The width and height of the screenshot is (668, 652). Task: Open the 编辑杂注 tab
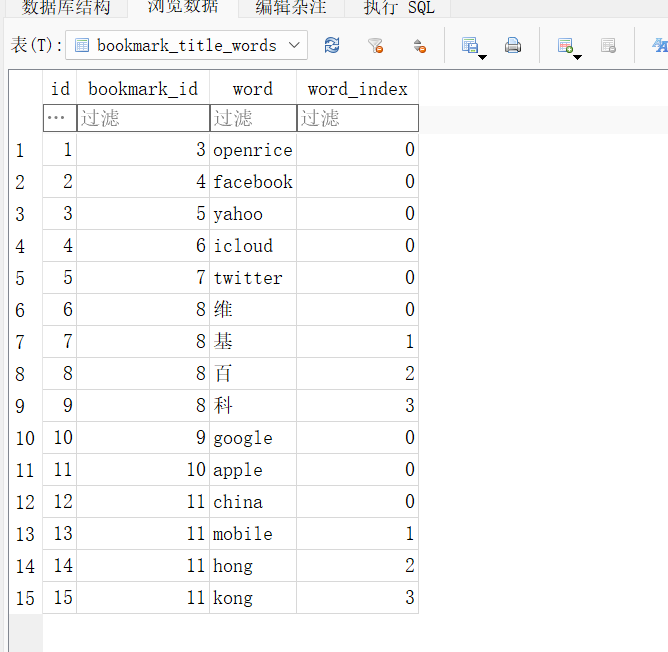[x=291, y=8]
